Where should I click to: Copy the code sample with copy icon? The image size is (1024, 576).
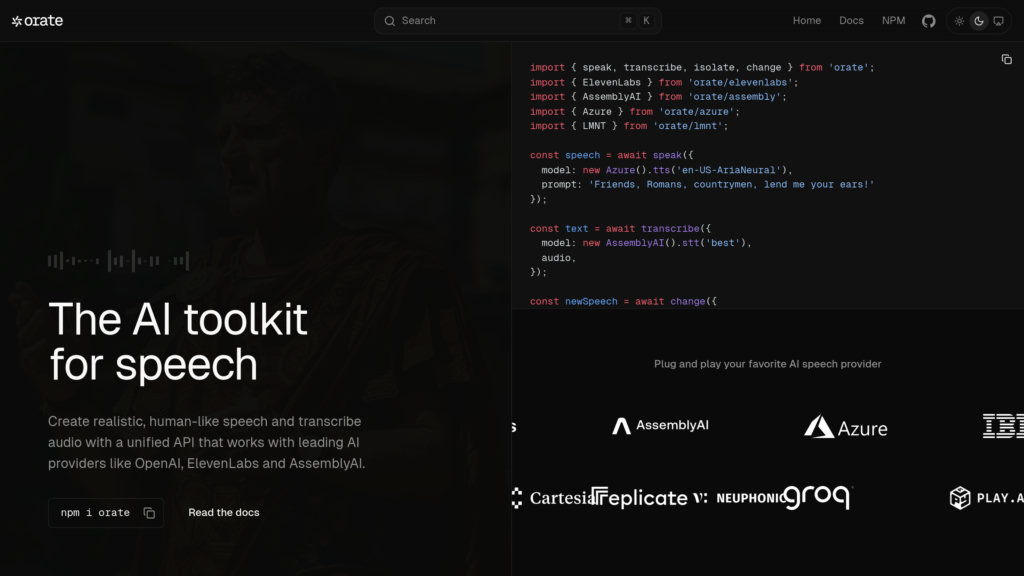tap(1006, 59)
